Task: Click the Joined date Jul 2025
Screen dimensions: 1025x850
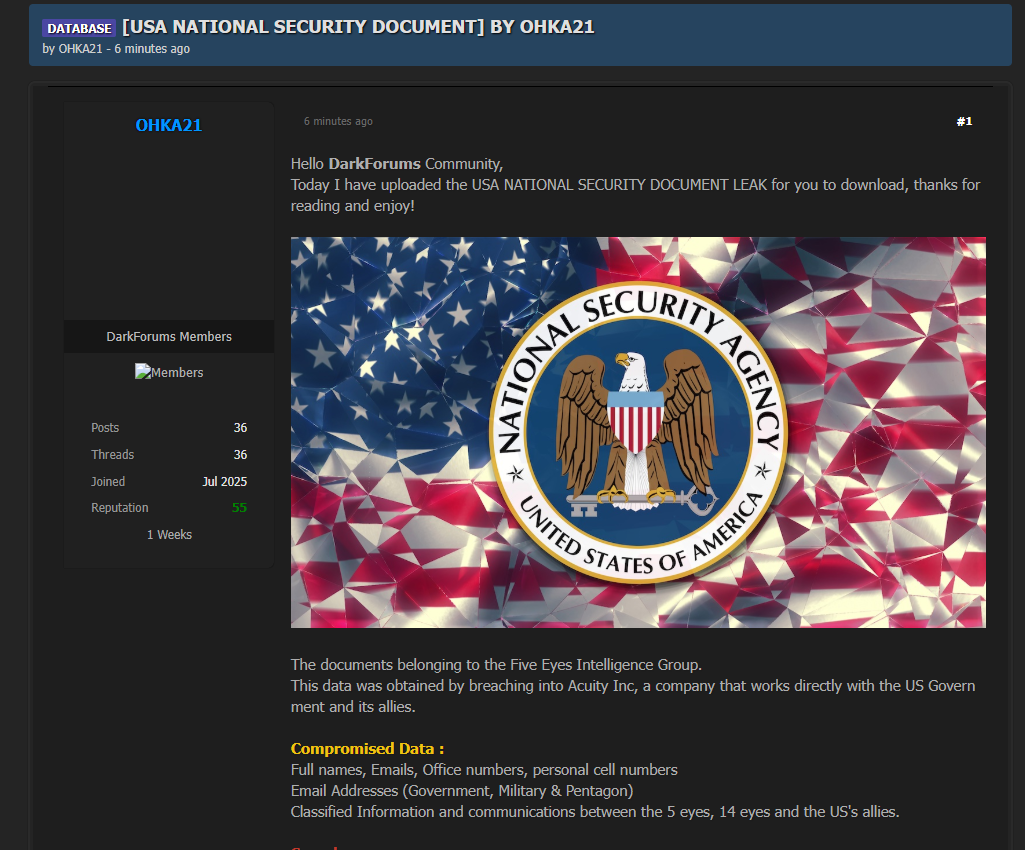Action: 224,481
